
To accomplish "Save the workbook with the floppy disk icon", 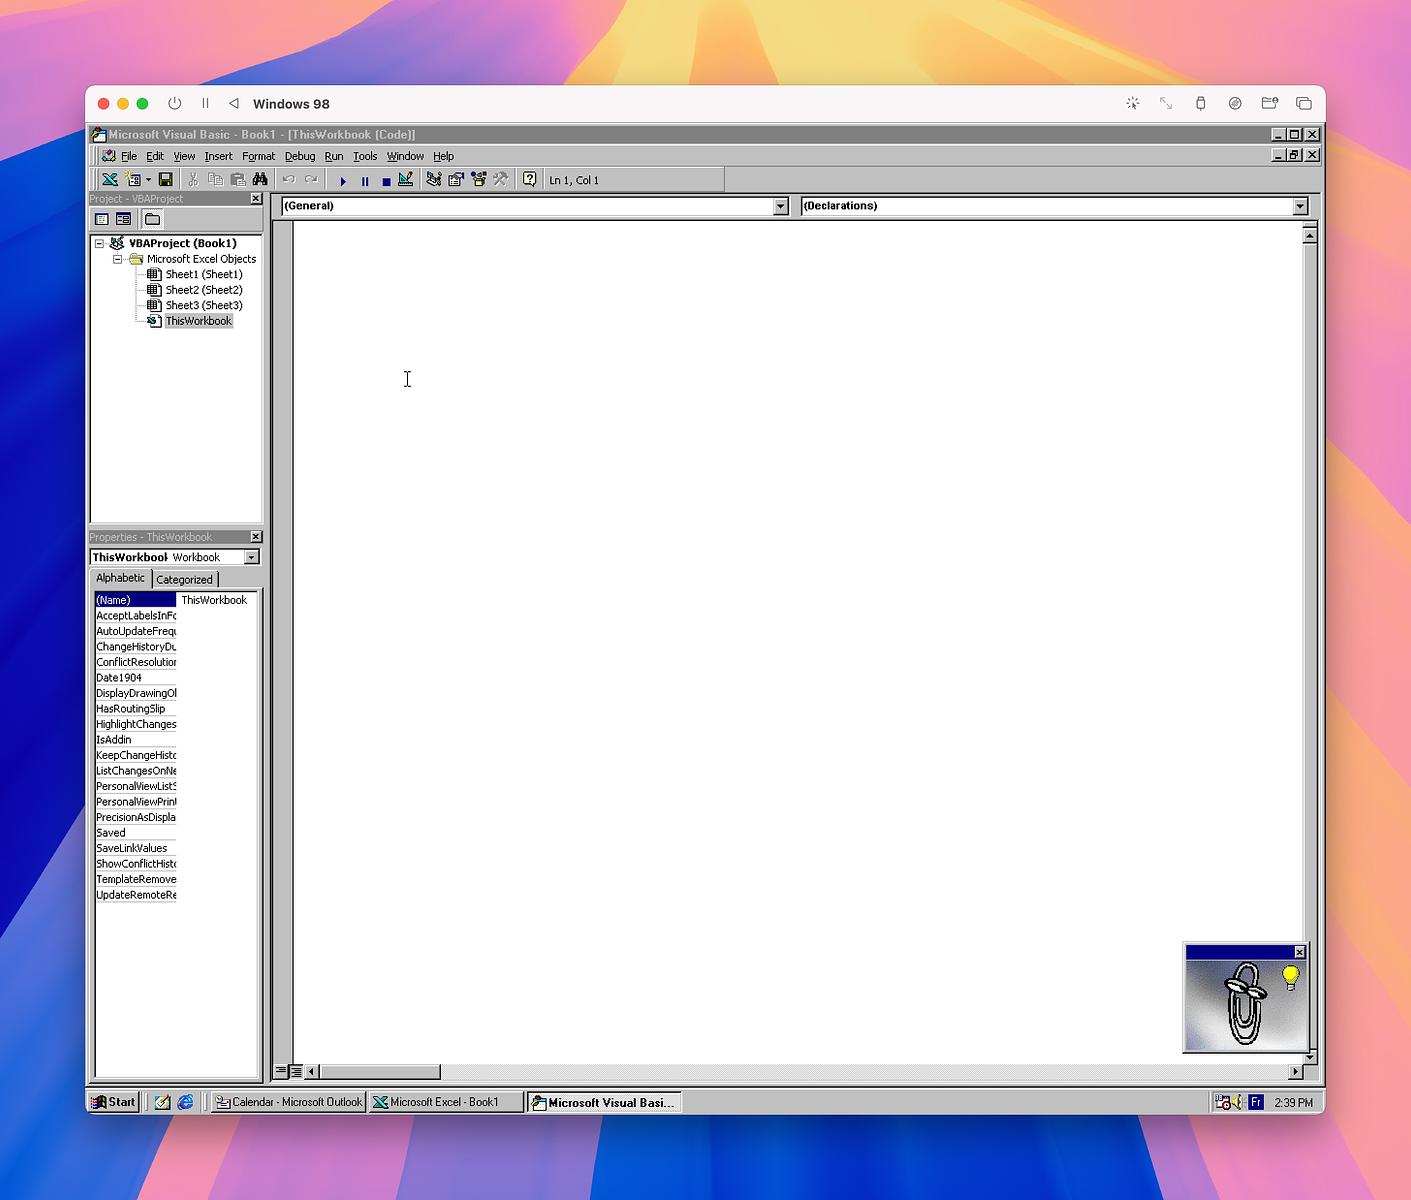I will pyautogui.click(x=166, y=180).
